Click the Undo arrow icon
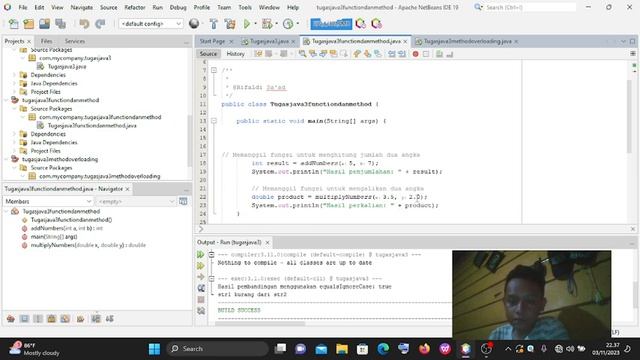The height and width of the screenshot is (360, 640). [84, 24]
